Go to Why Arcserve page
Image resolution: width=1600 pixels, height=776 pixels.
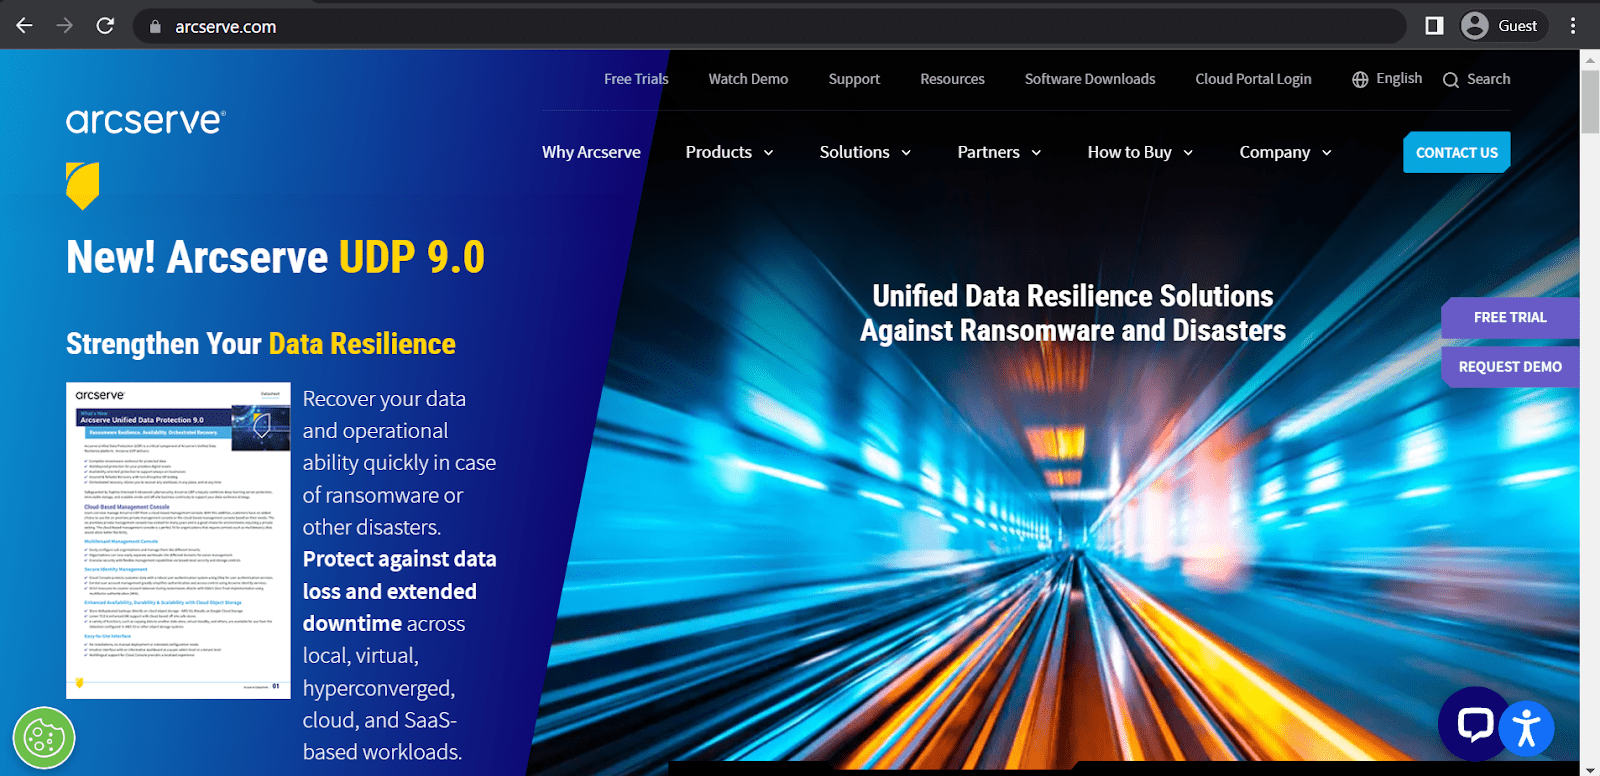(x=591, y=152)
